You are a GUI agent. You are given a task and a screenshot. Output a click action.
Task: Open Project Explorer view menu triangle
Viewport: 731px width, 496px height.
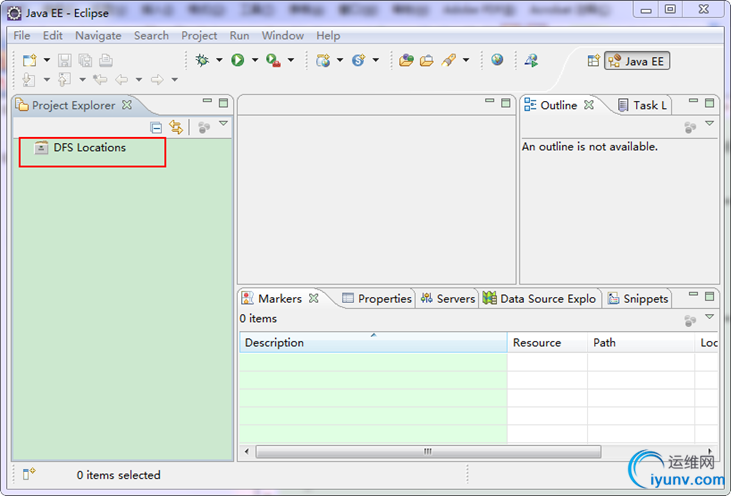click(224, 124)
